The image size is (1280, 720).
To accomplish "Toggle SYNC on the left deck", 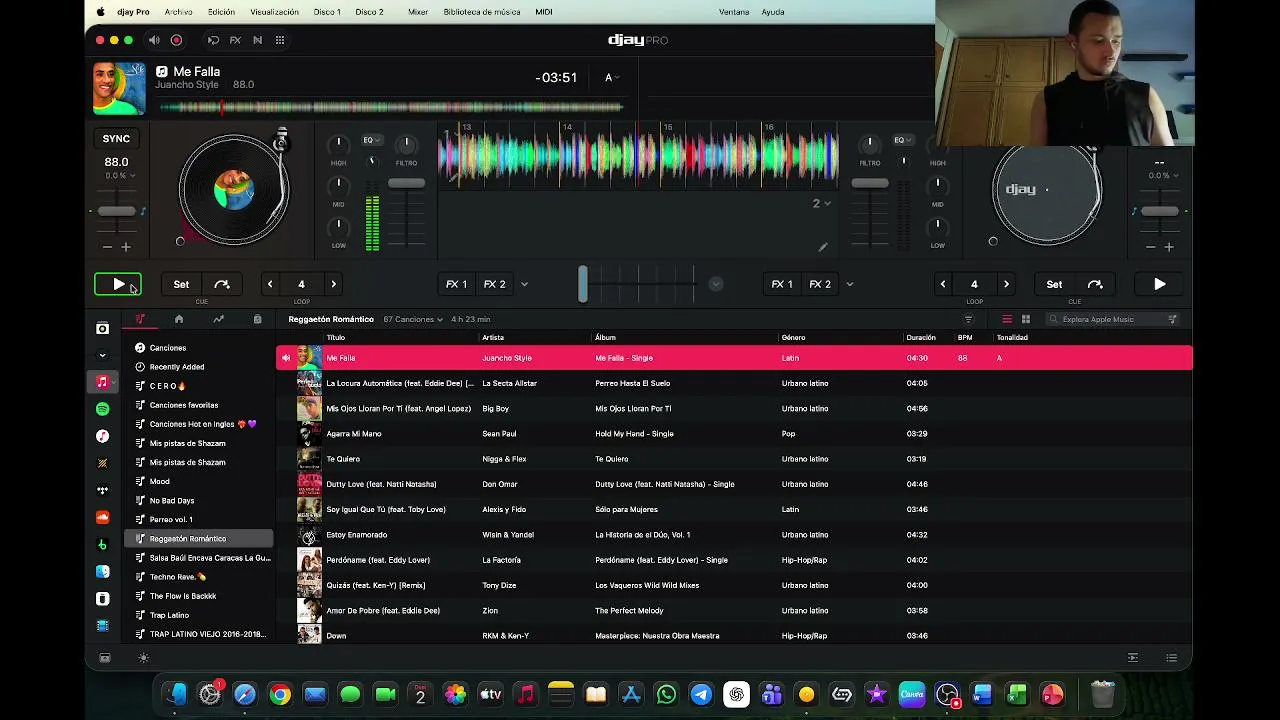I will 116,138.
